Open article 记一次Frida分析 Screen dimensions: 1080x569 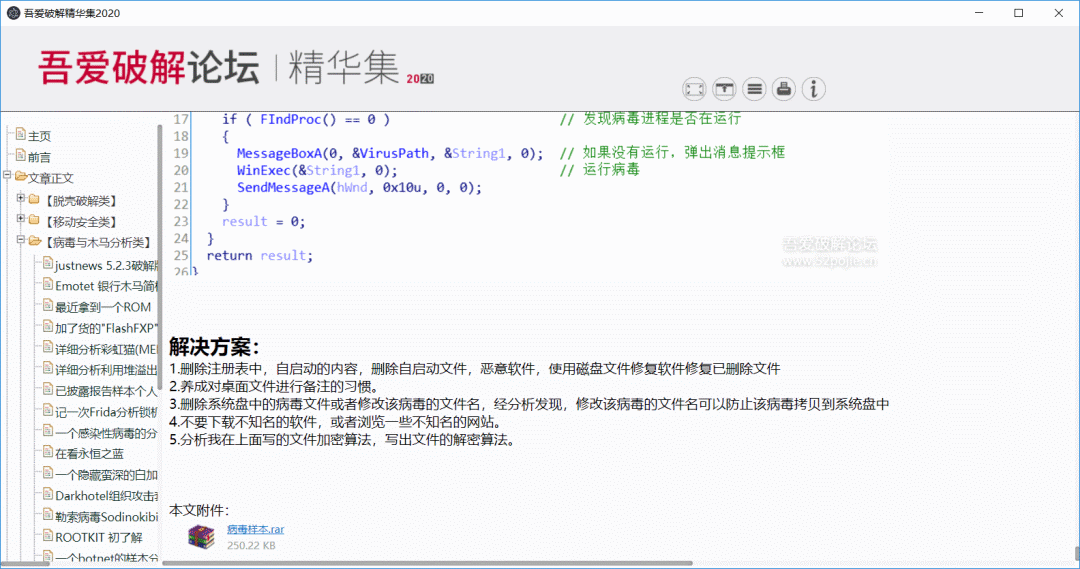[x=106, y=412]
